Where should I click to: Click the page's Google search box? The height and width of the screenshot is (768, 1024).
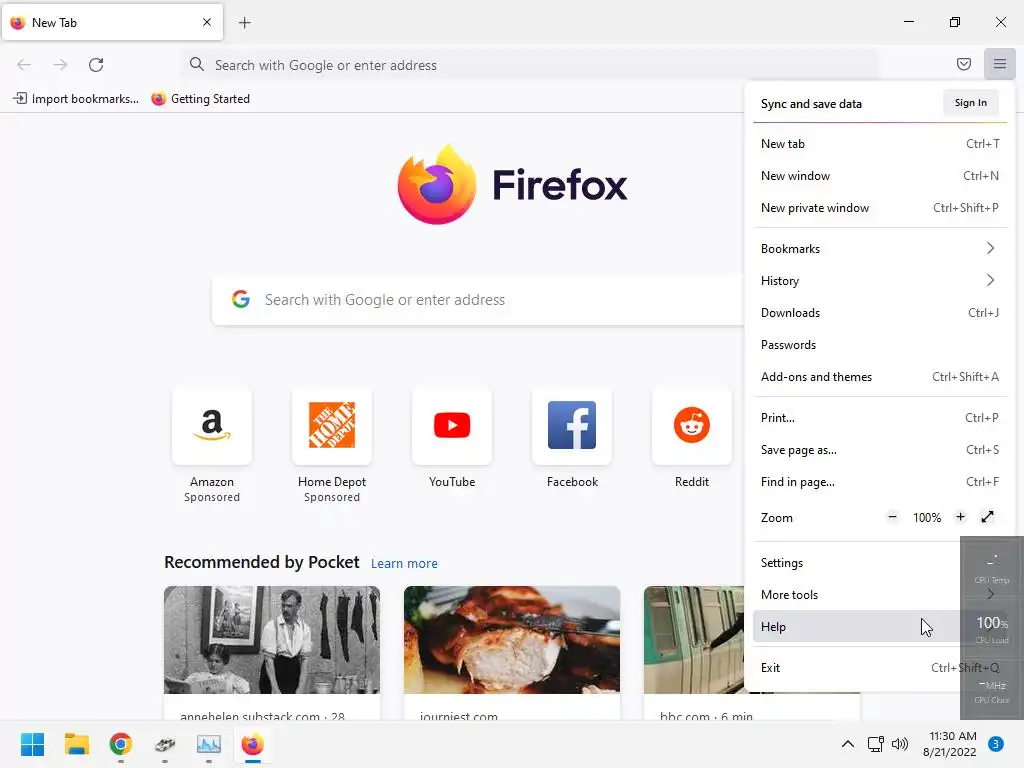tap(478, 300)
